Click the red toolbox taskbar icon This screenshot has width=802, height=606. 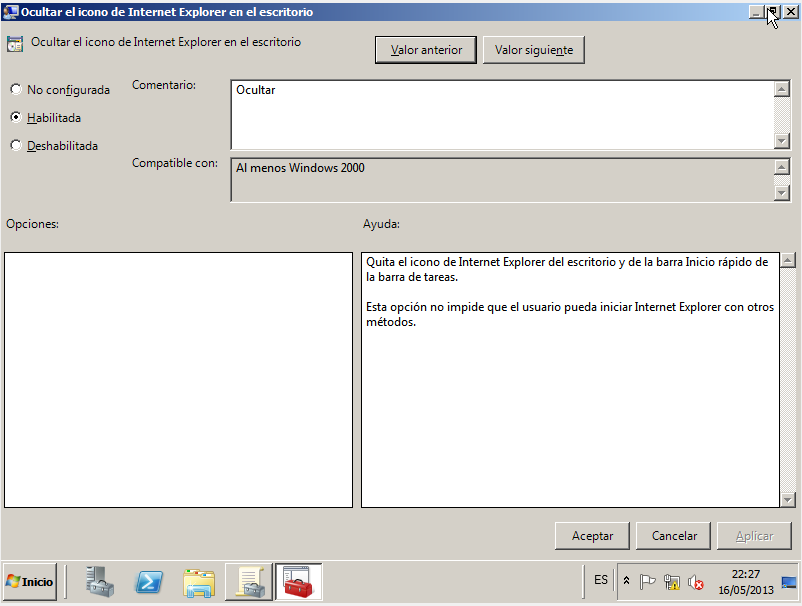tap(298, 581)
